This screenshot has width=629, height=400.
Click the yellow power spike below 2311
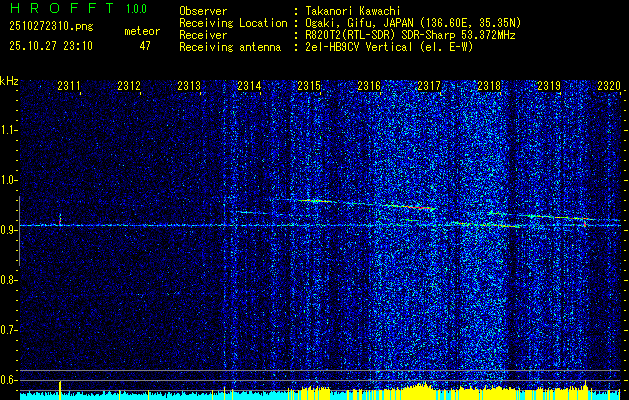[x=60, y=390]
